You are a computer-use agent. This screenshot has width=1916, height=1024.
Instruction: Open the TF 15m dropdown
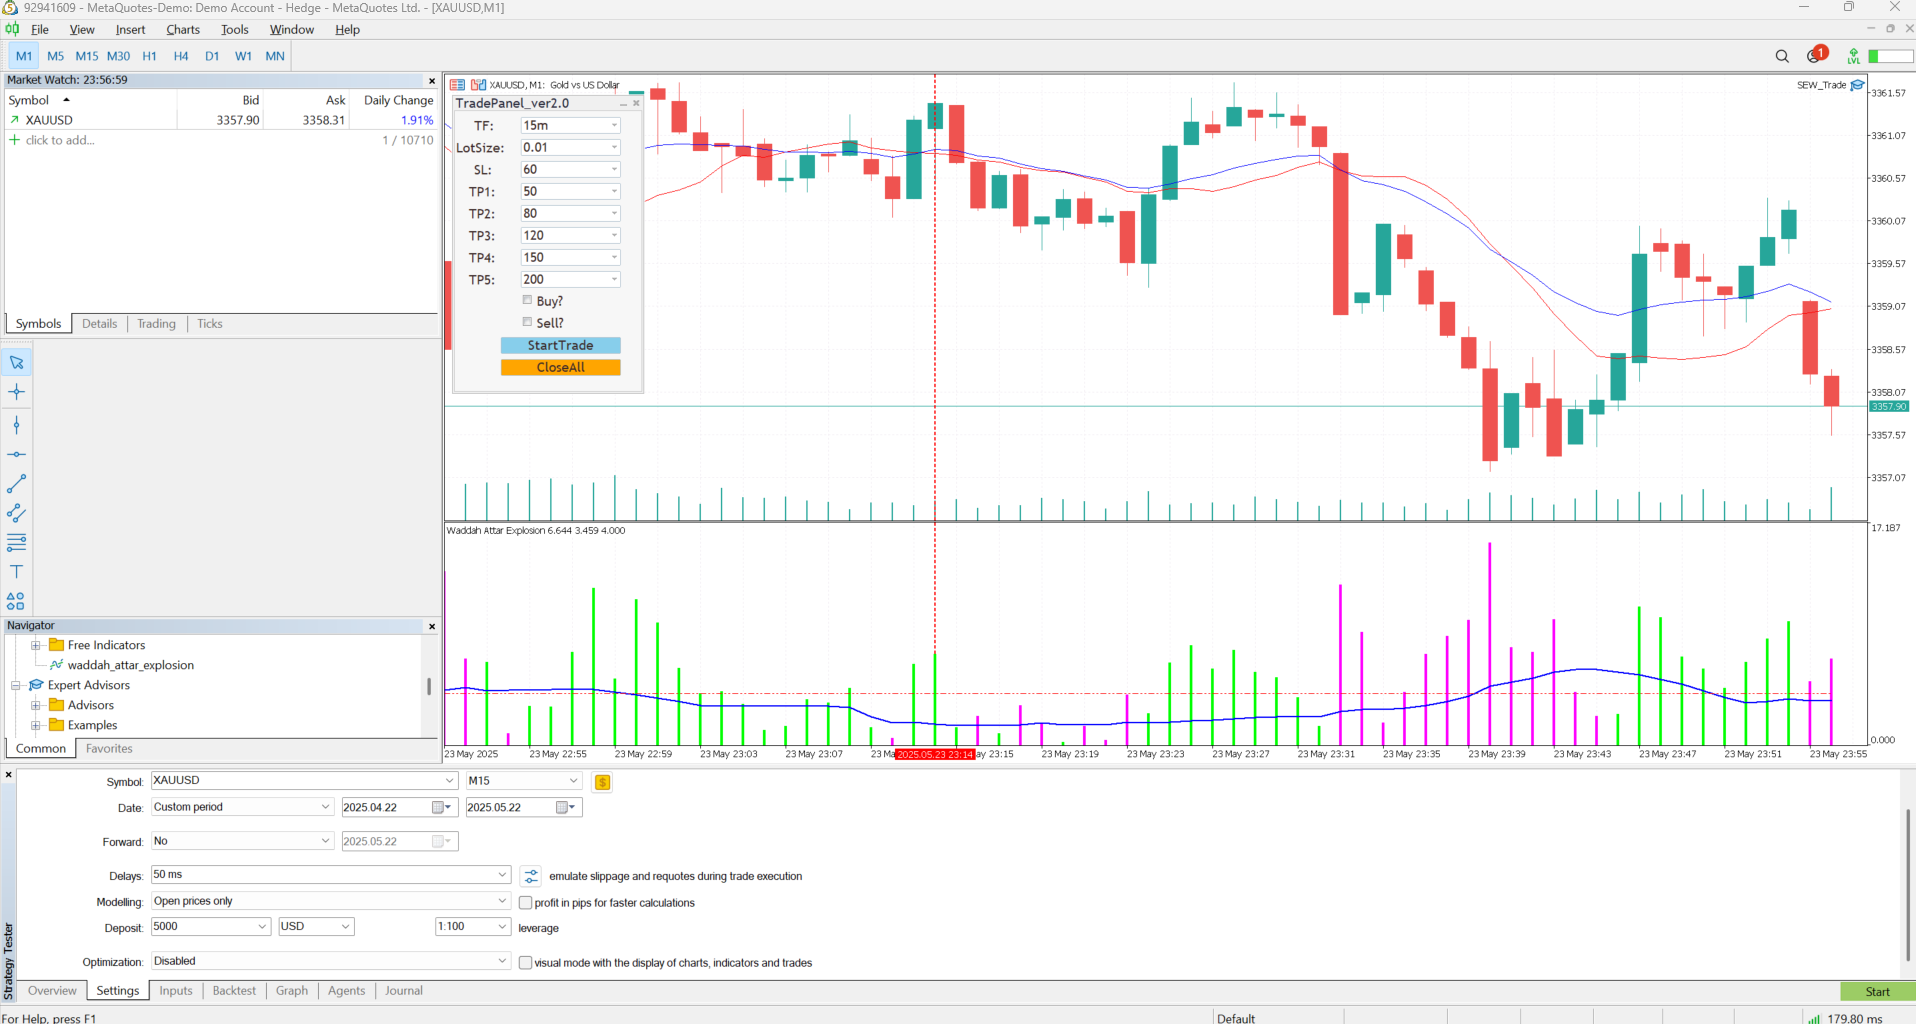point(570,125)
